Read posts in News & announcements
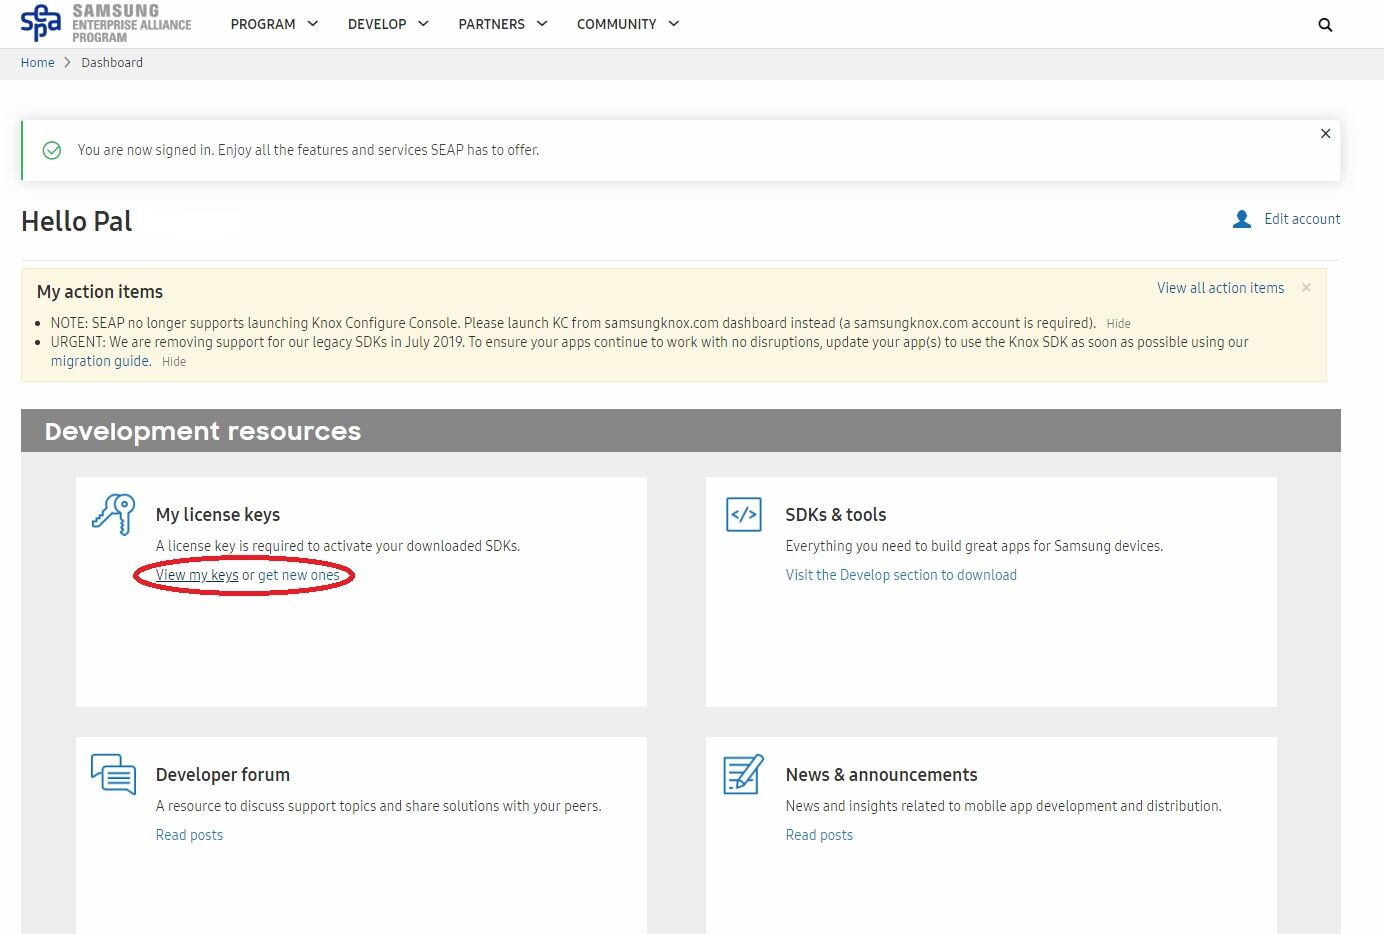The image size is (1384, 934). [819, 835]
